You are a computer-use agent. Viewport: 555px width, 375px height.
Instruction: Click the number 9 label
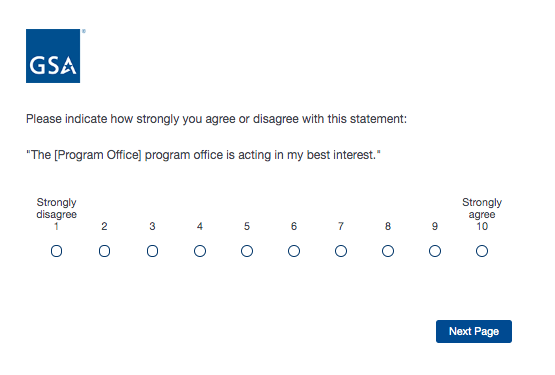point(435,226)
